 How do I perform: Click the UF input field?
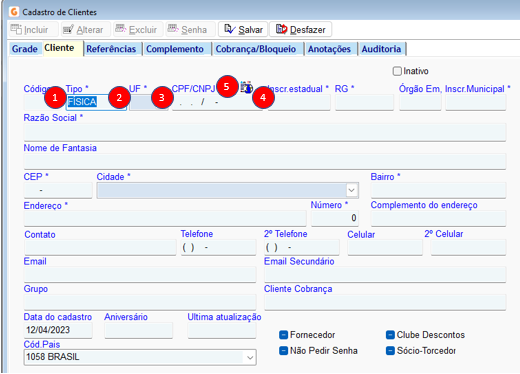coord(148,102)
